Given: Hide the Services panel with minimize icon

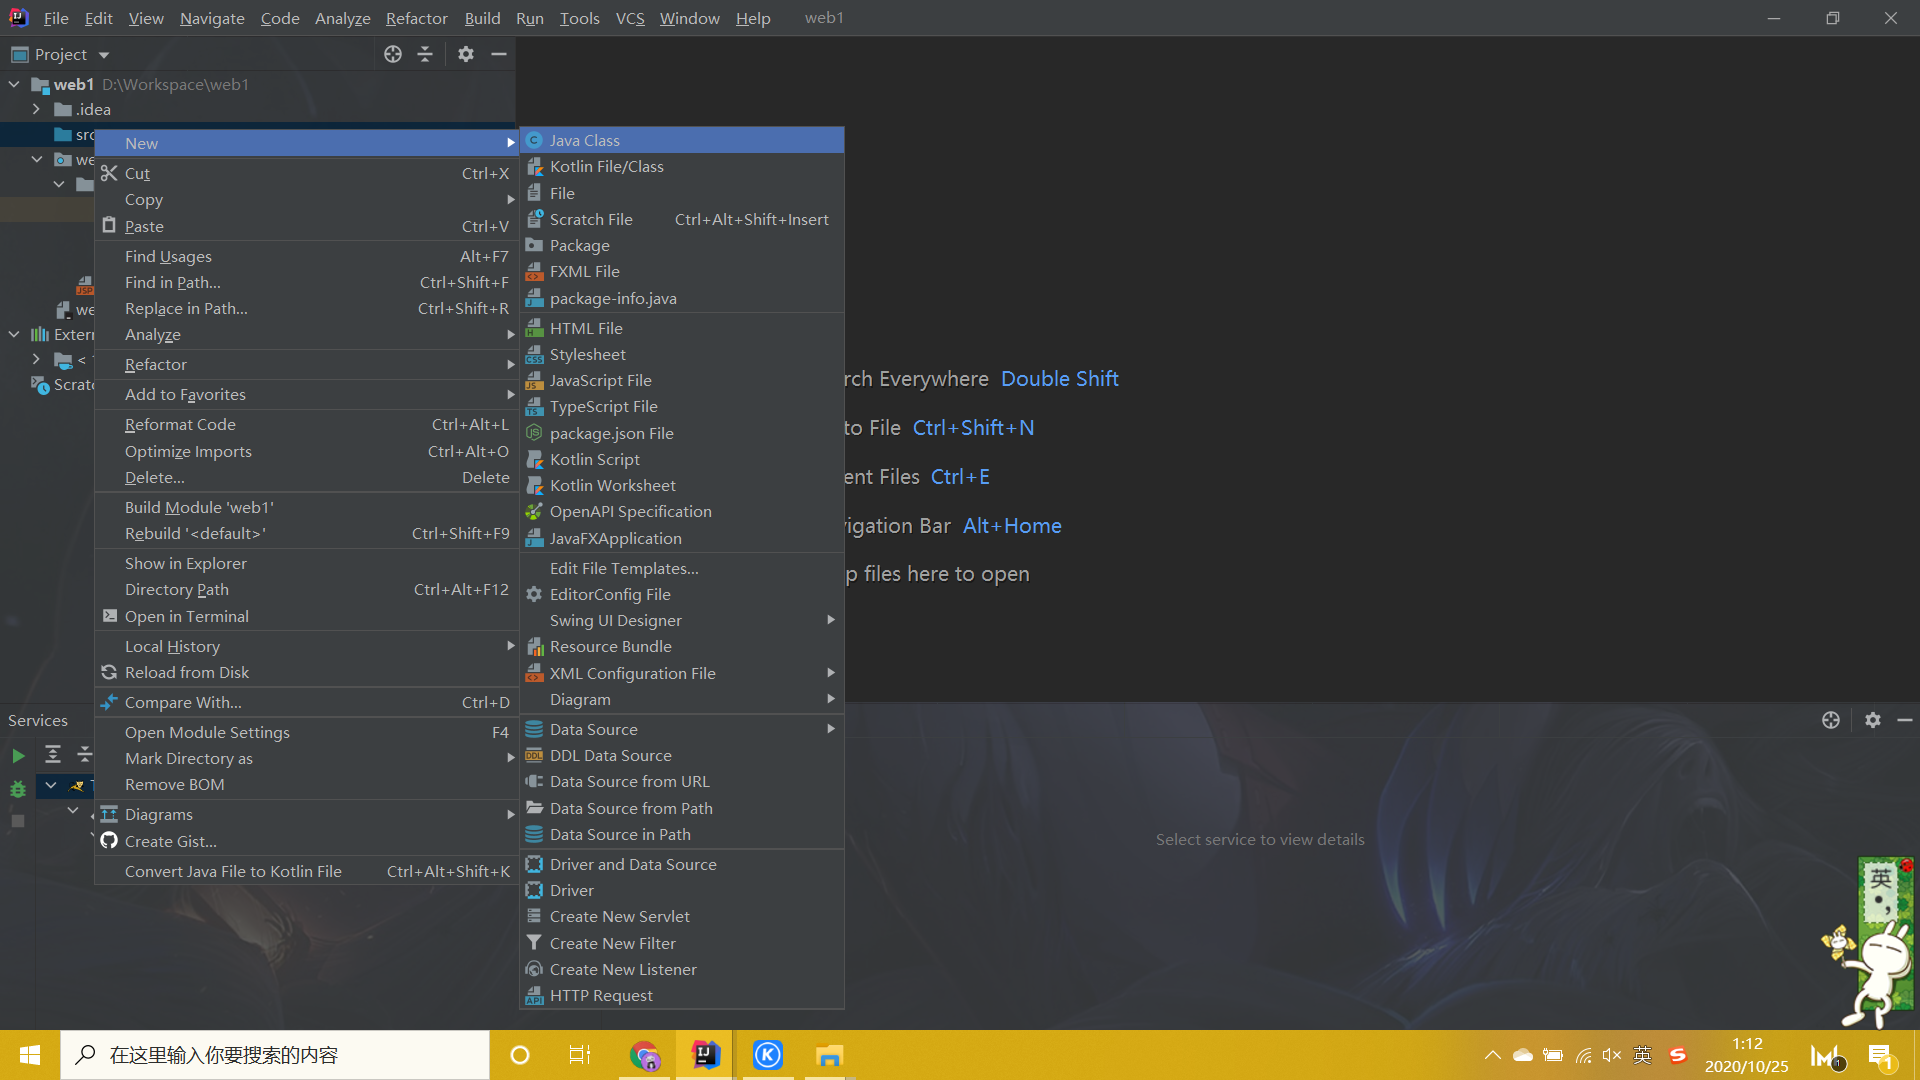Looking at the screenshot, I should 1905,720.
